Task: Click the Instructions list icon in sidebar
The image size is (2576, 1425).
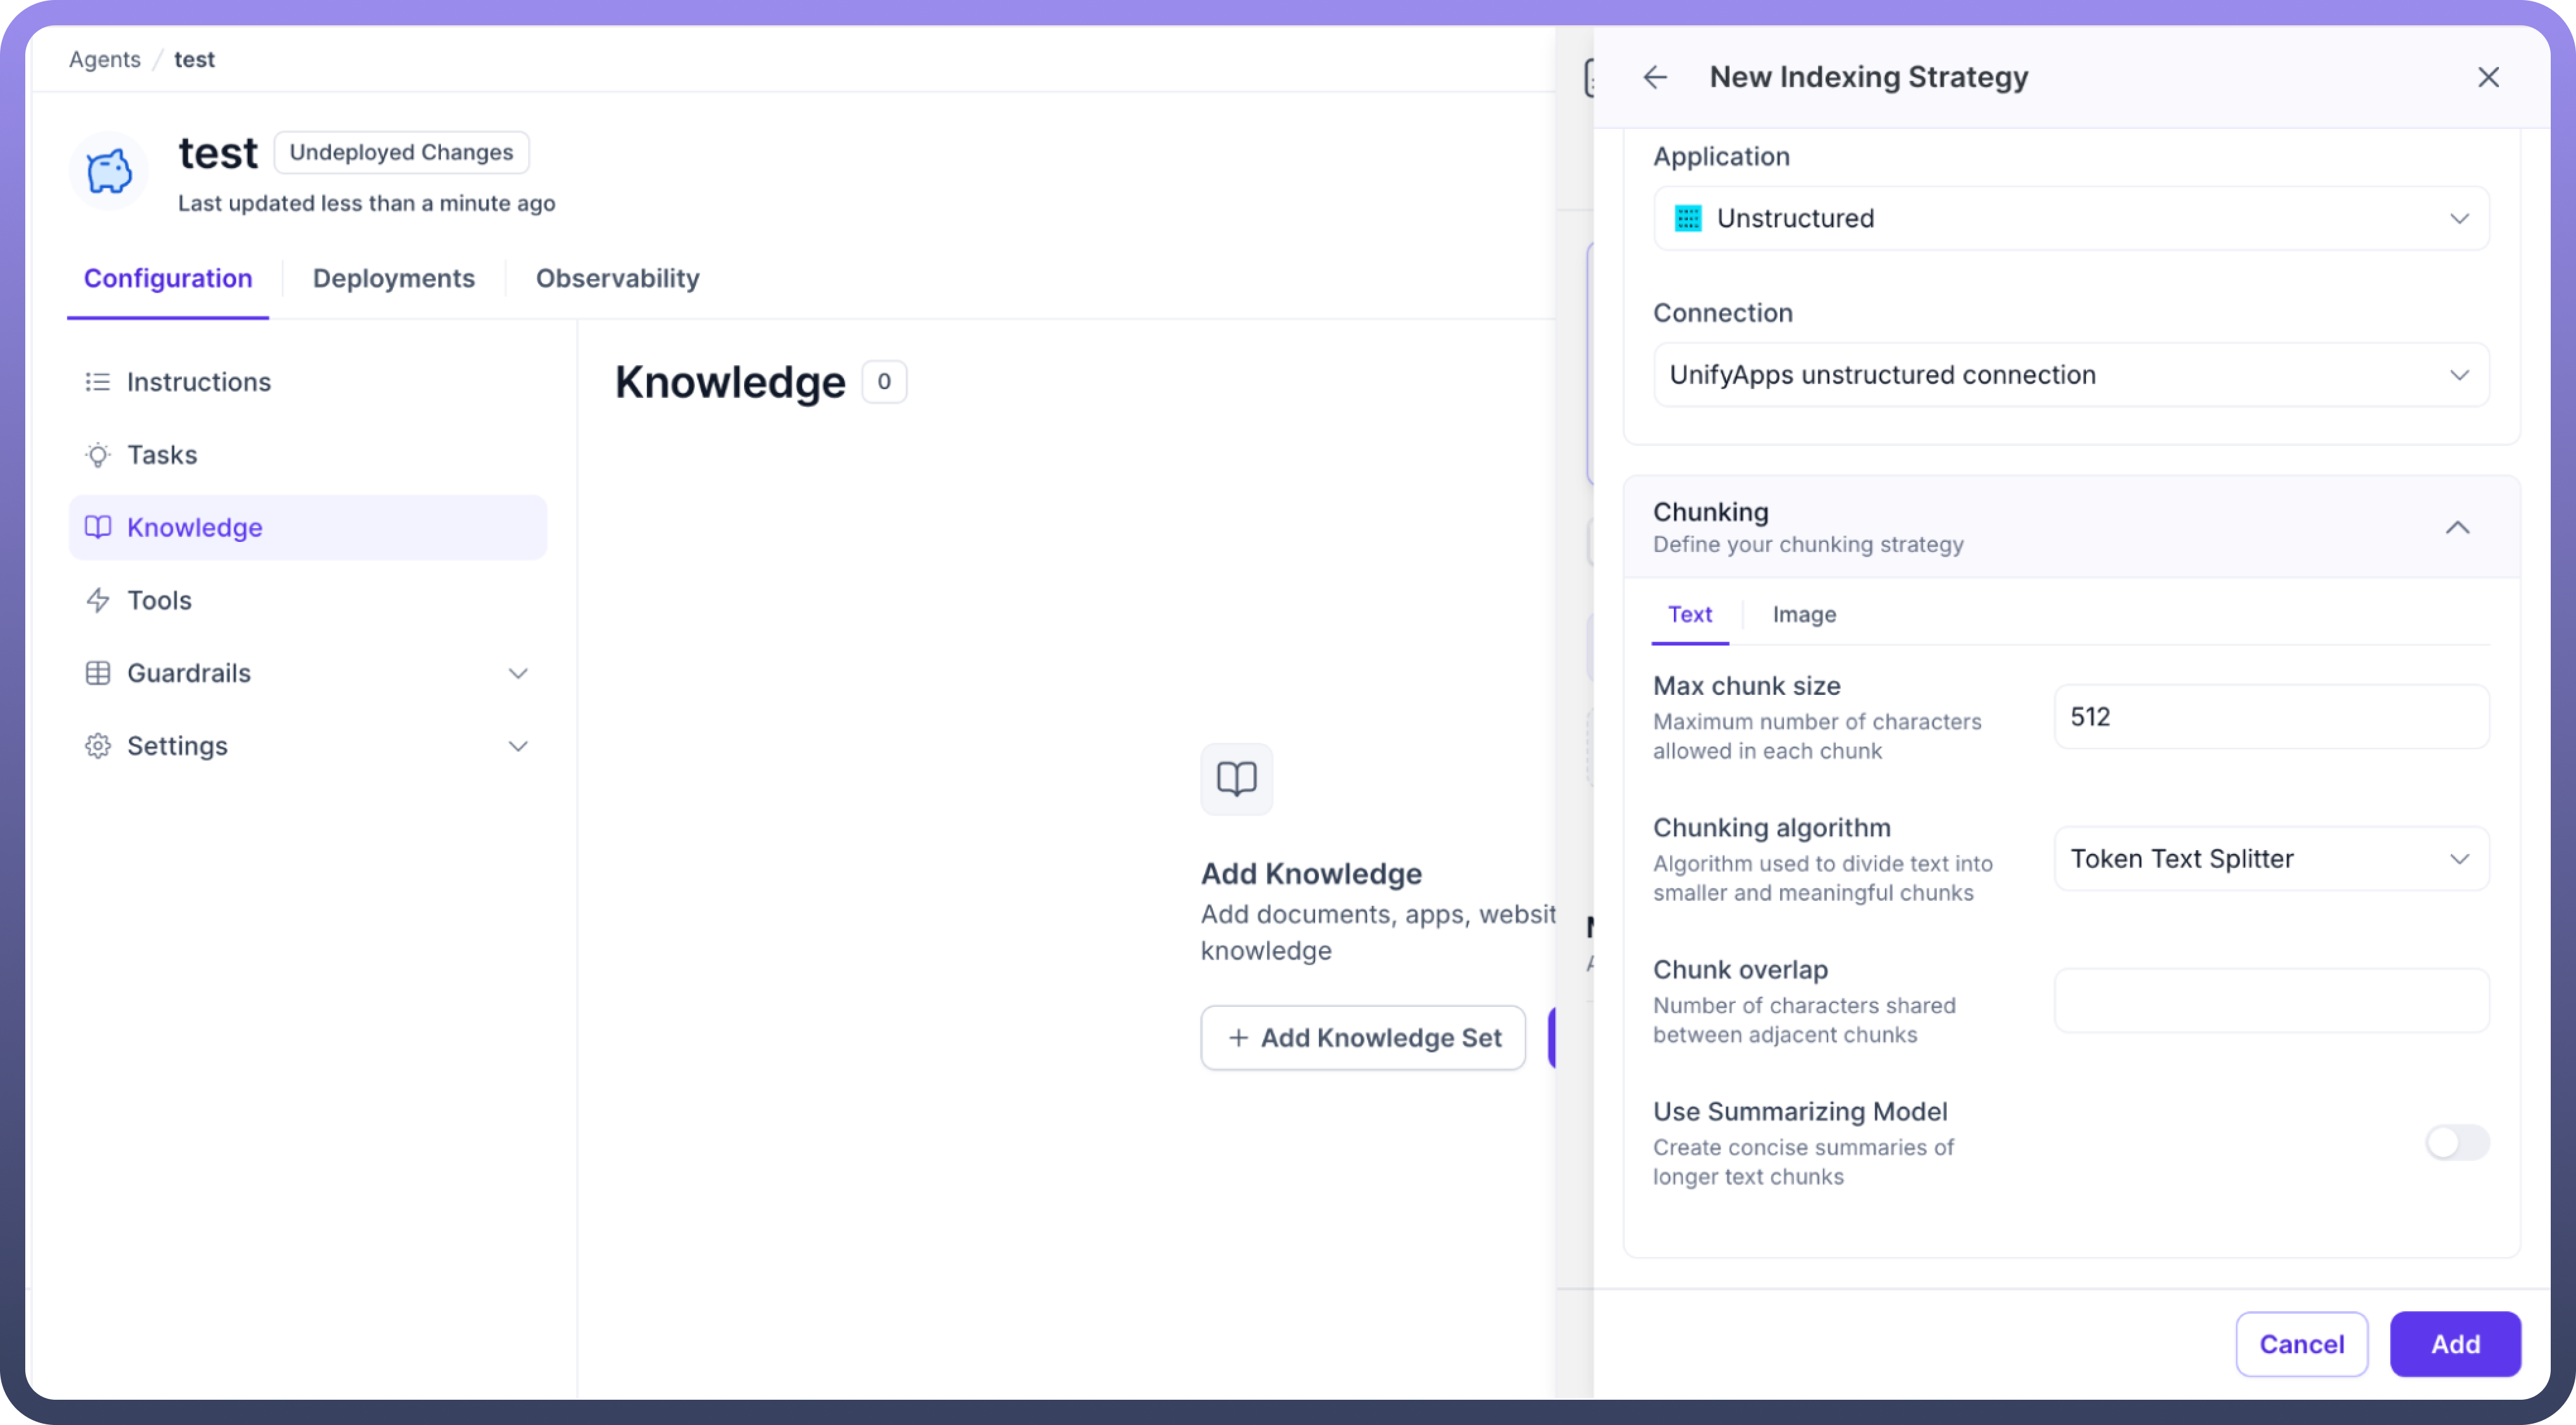Action: pos(97,382)
